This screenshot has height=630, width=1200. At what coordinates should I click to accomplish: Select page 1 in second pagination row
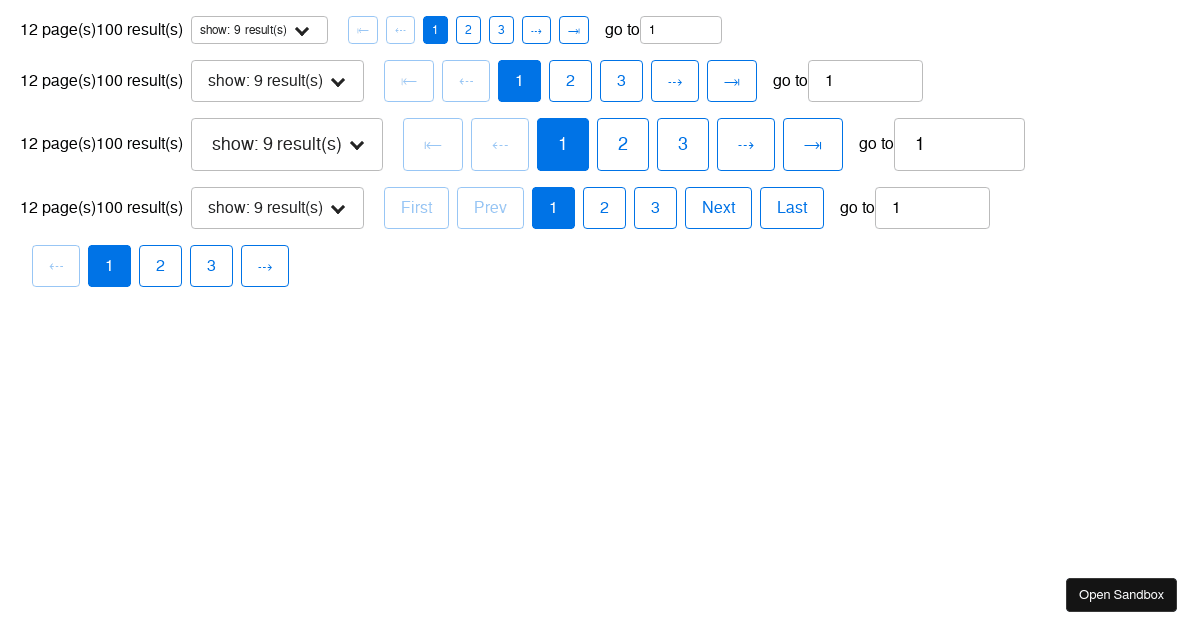(519, 81)
